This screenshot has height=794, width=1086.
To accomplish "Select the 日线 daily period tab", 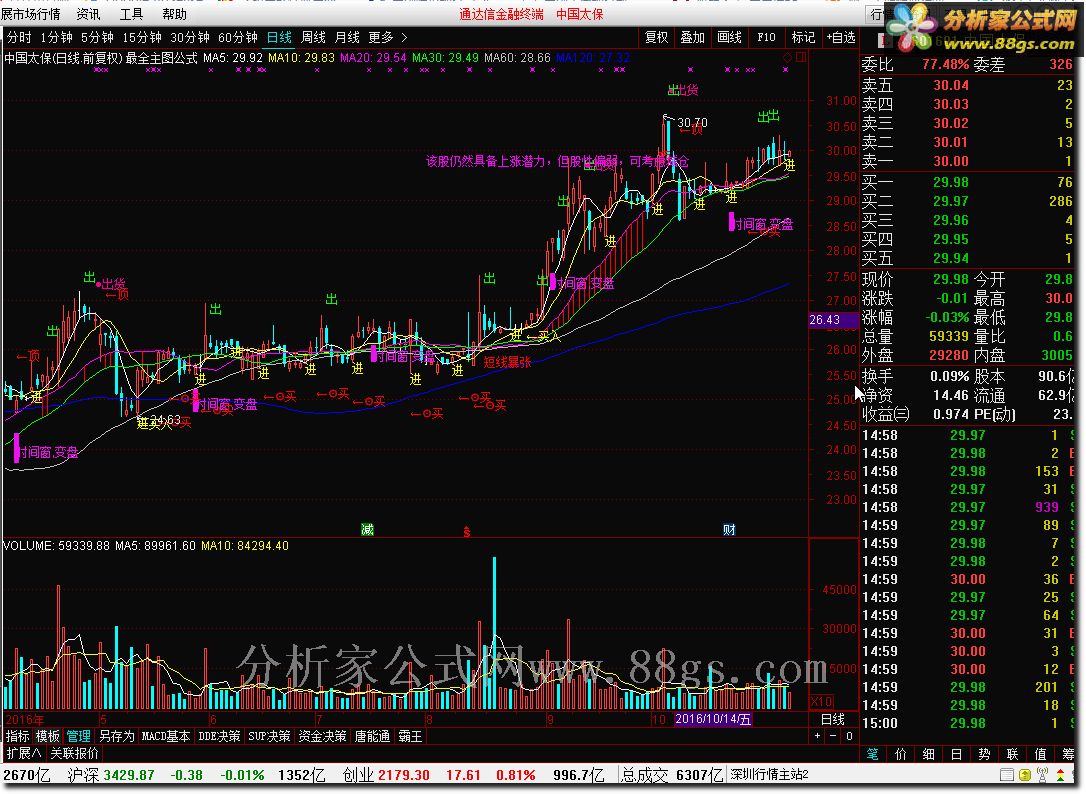I will 279,37.
